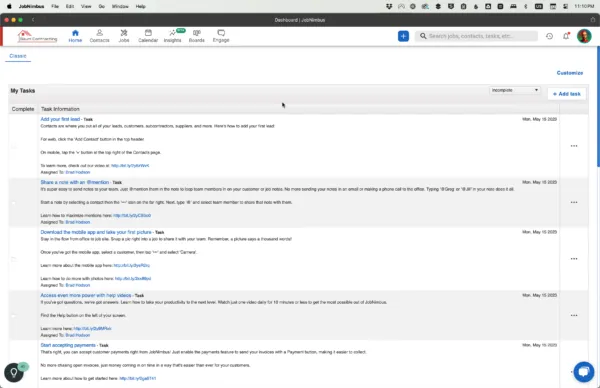Open options menu for Share a note task
Screen dimensions: 600x388
[574, 202]
